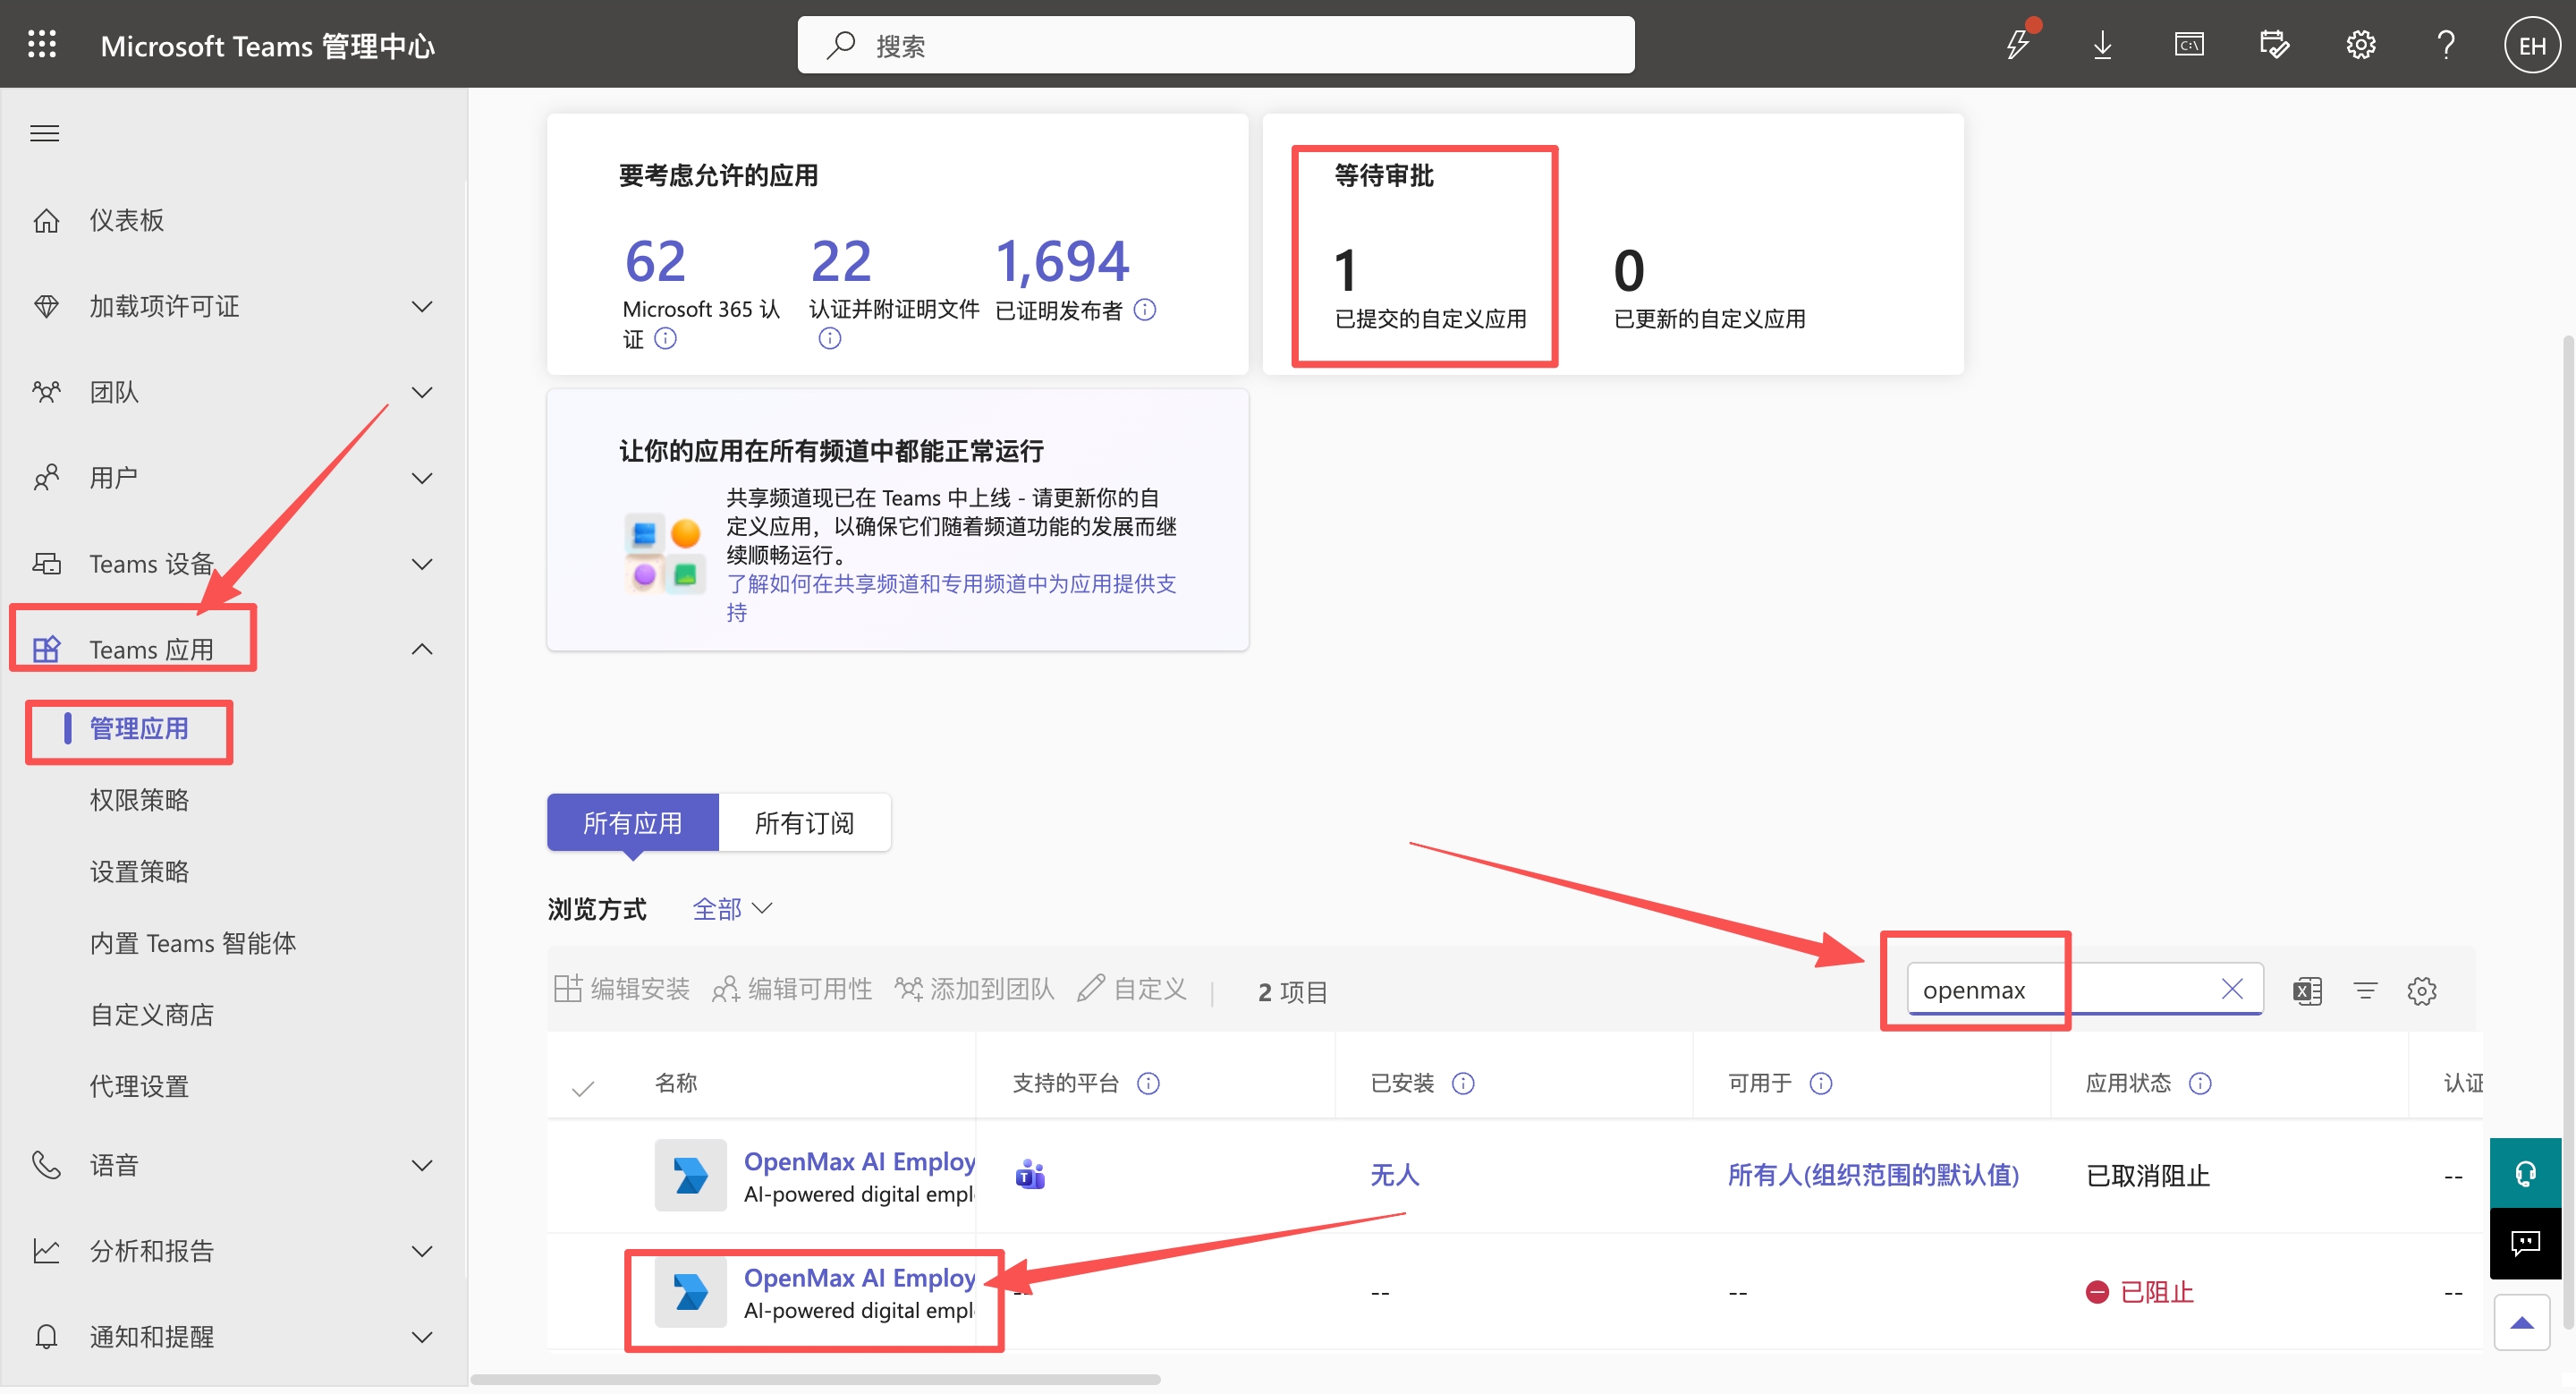This screenshot has width=2576, height=1394.
Task: Click Teams platform icon in first row
Action: click(x=1030, y=1173)
